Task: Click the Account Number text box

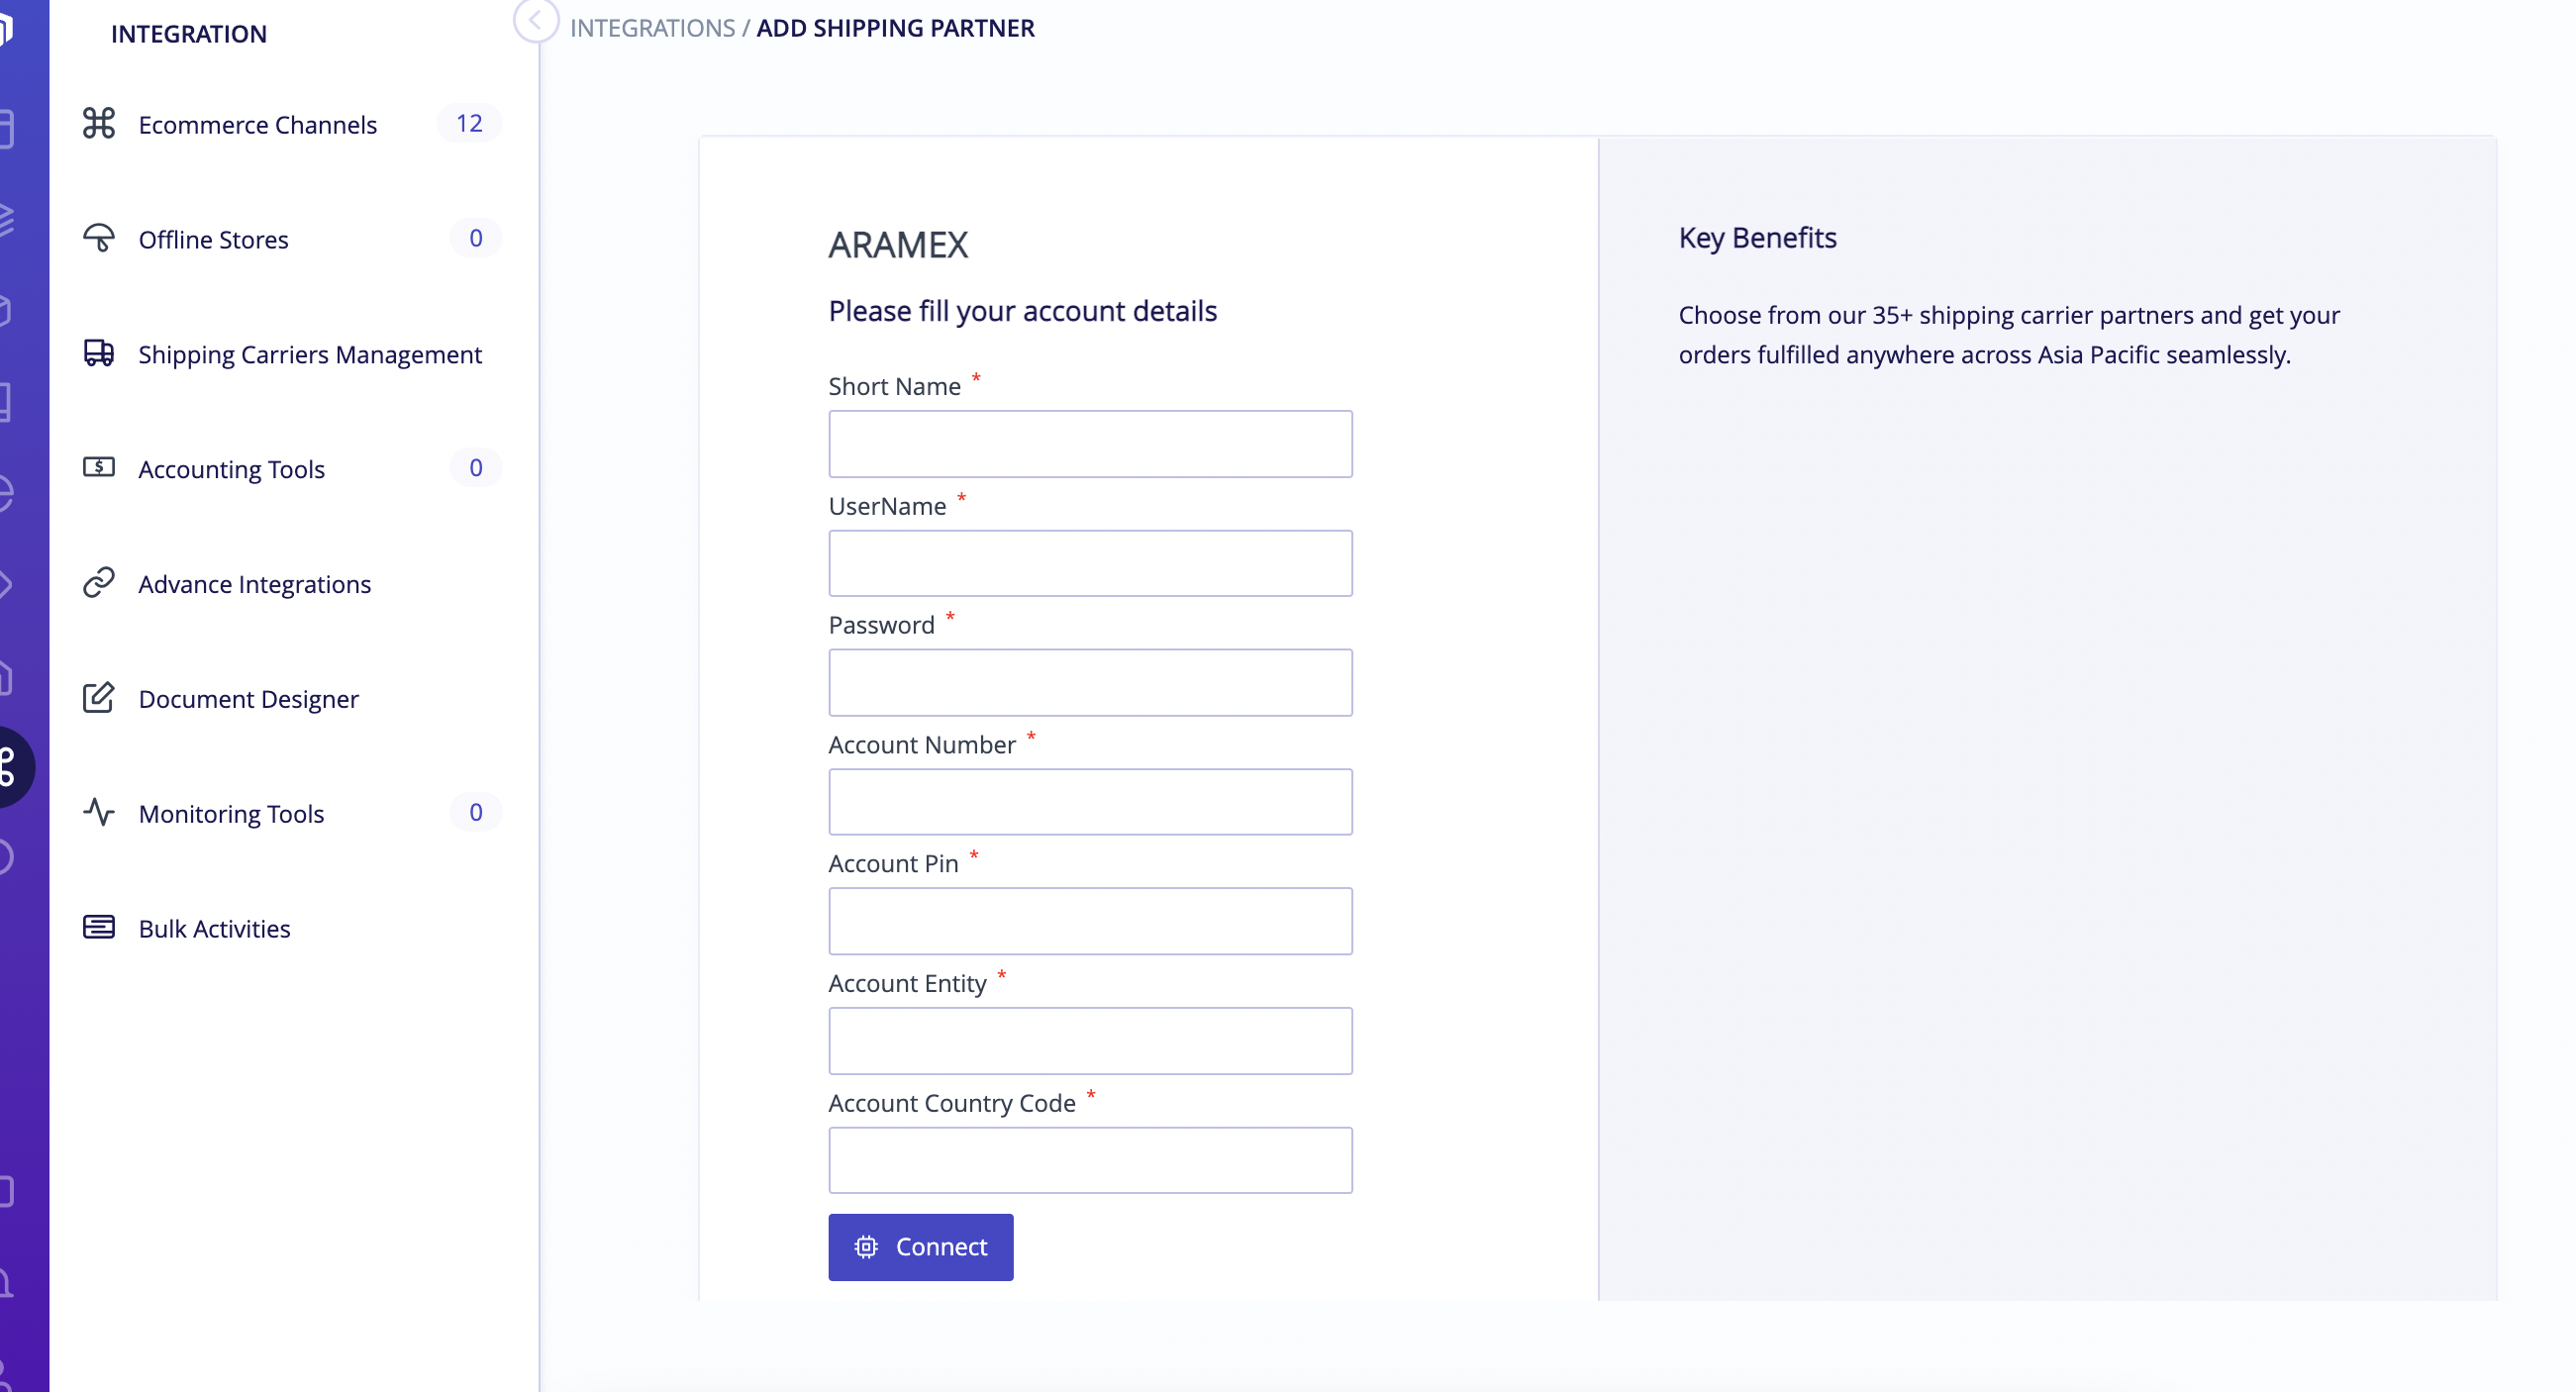Action: (1090, 802)
